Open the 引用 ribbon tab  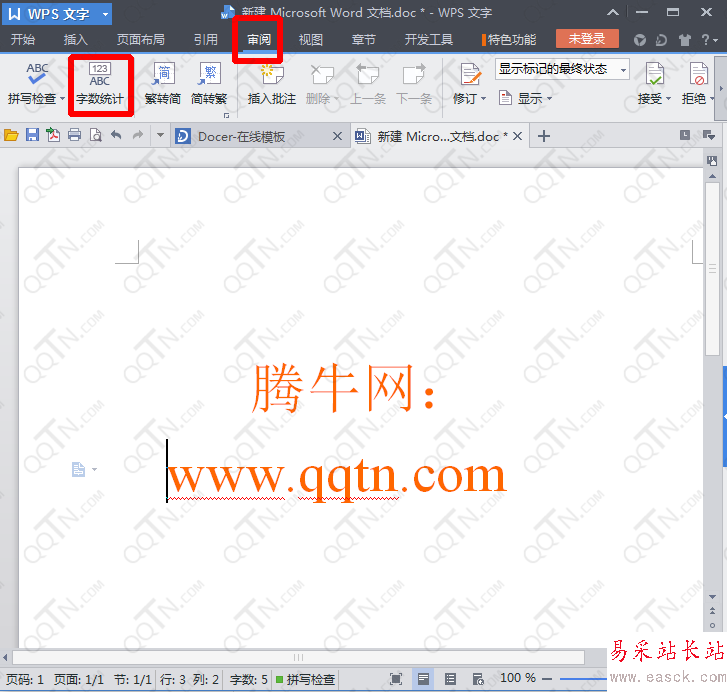tap(205, 40)
